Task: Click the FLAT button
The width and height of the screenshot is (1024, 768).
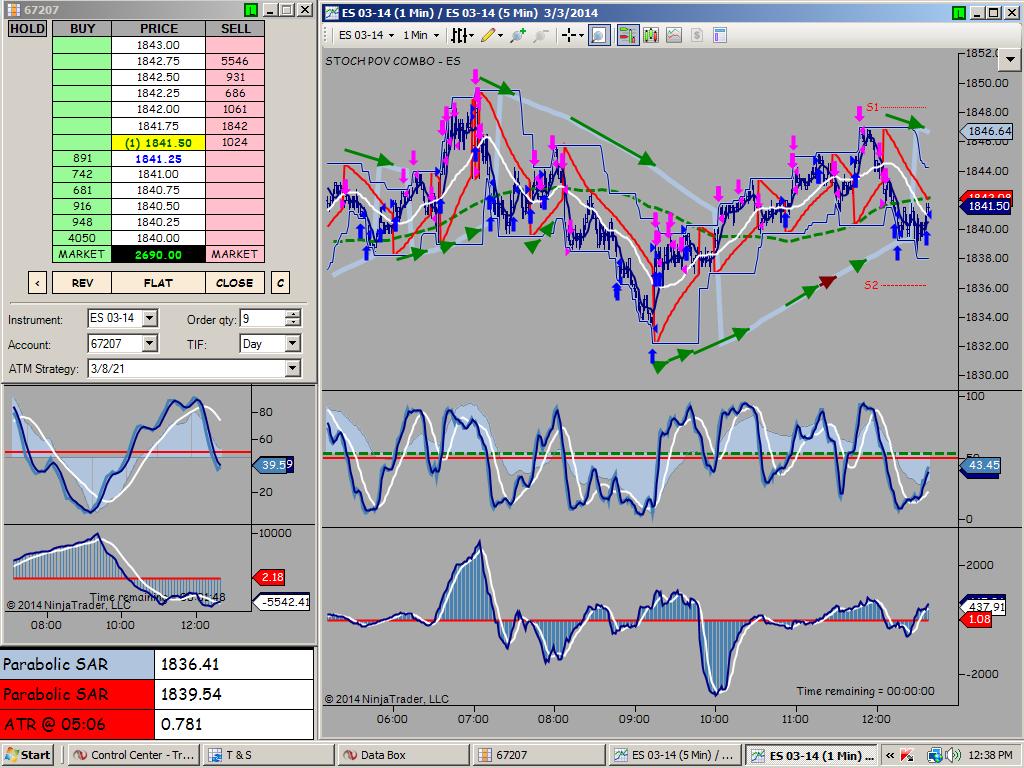Action: pos(158,283)
